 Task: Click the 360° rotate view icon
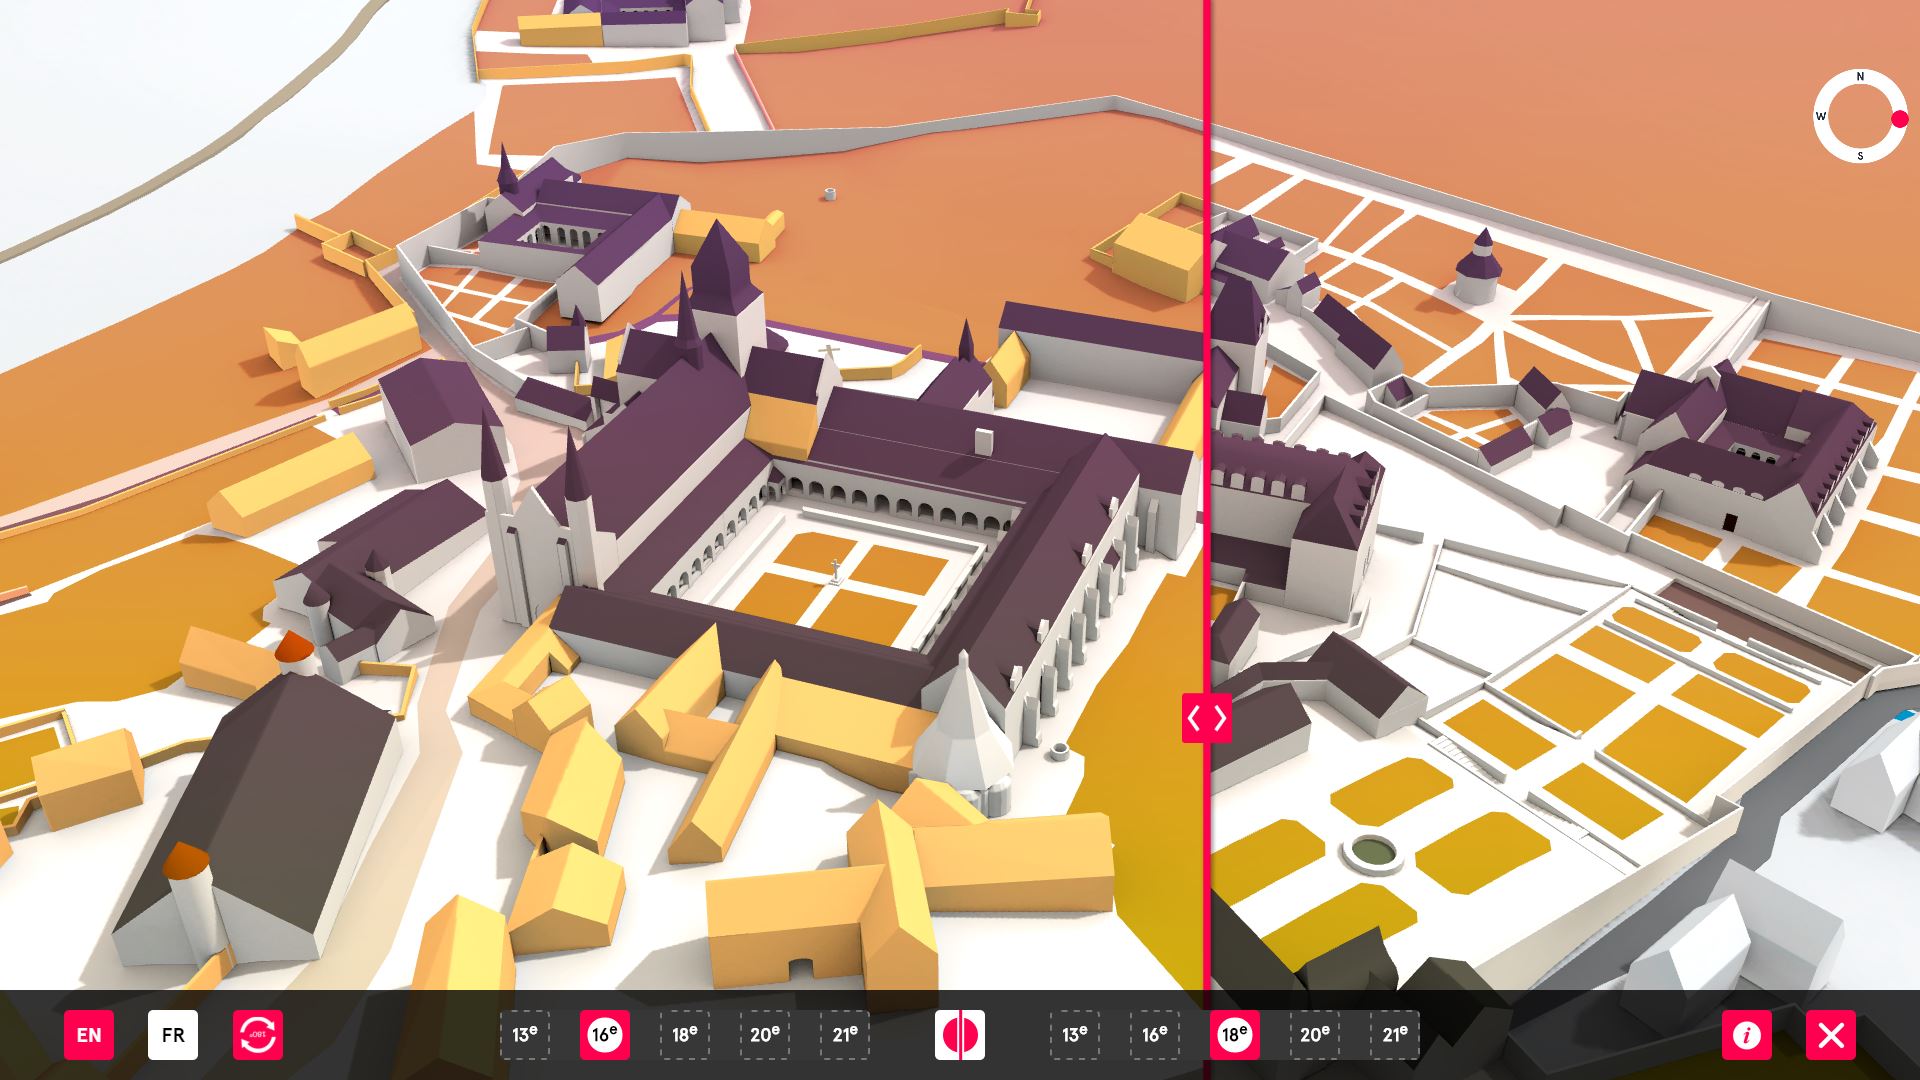(x=258, y=1035)
